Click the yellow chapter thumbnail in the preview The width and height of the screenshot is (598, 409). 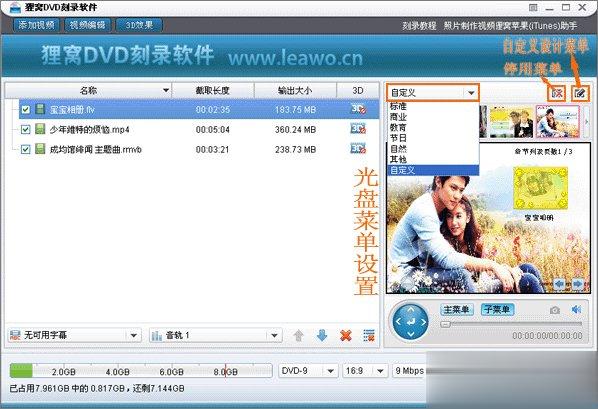pos(540,188)
